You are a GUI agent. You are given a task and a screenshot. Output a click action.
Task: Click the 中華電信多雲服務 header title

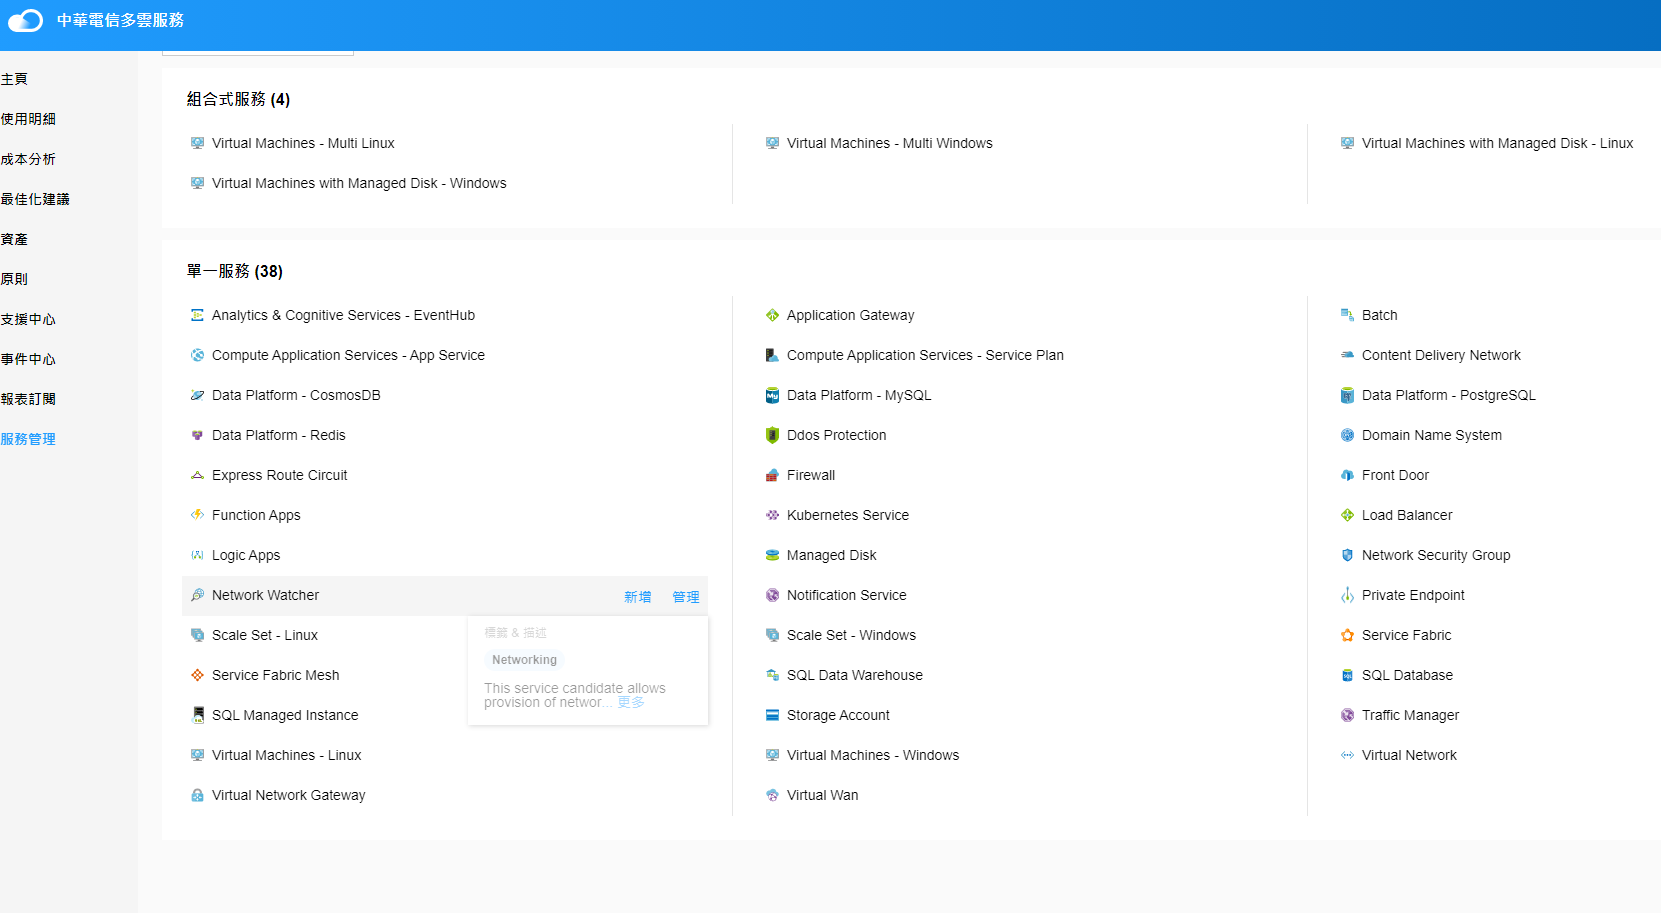click(120, 20)
